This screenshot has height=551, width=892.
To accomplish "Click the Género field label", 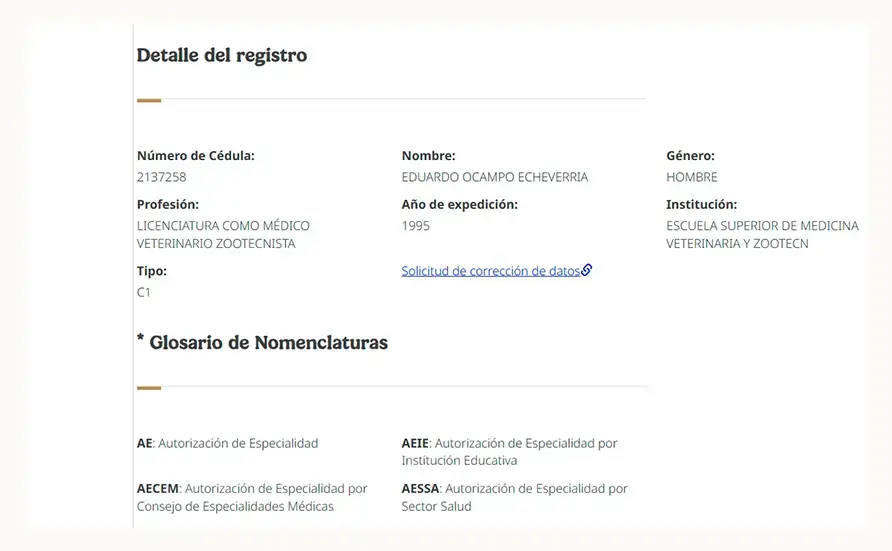I will tap(690, 156).
